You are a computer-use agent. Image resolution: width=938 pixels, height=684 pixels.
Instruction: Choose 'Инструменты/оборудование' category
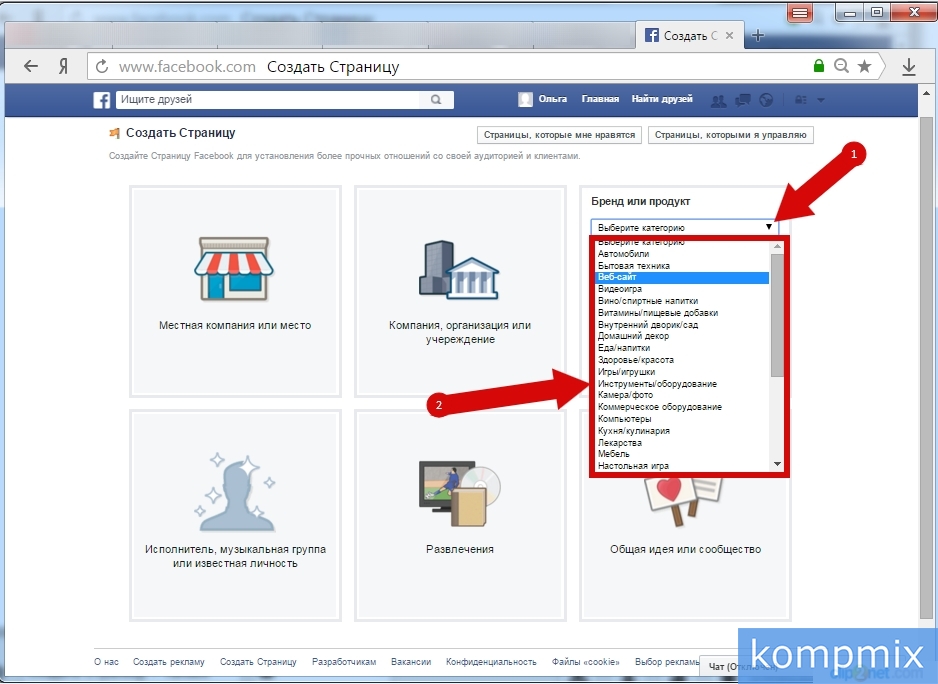point(683,384)
